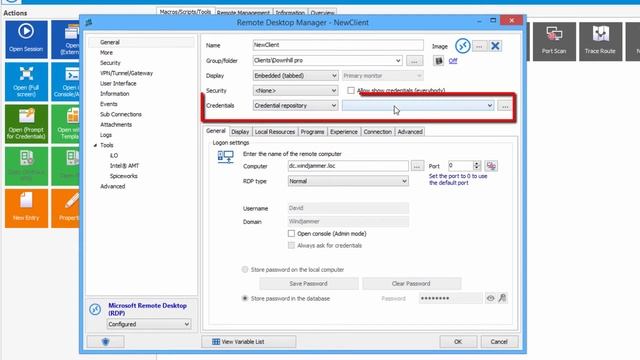The width and height of the screenshot is (640, 360).
Task: Select Store password in the database
Action: pyautogui.click(x=245, y=298)
